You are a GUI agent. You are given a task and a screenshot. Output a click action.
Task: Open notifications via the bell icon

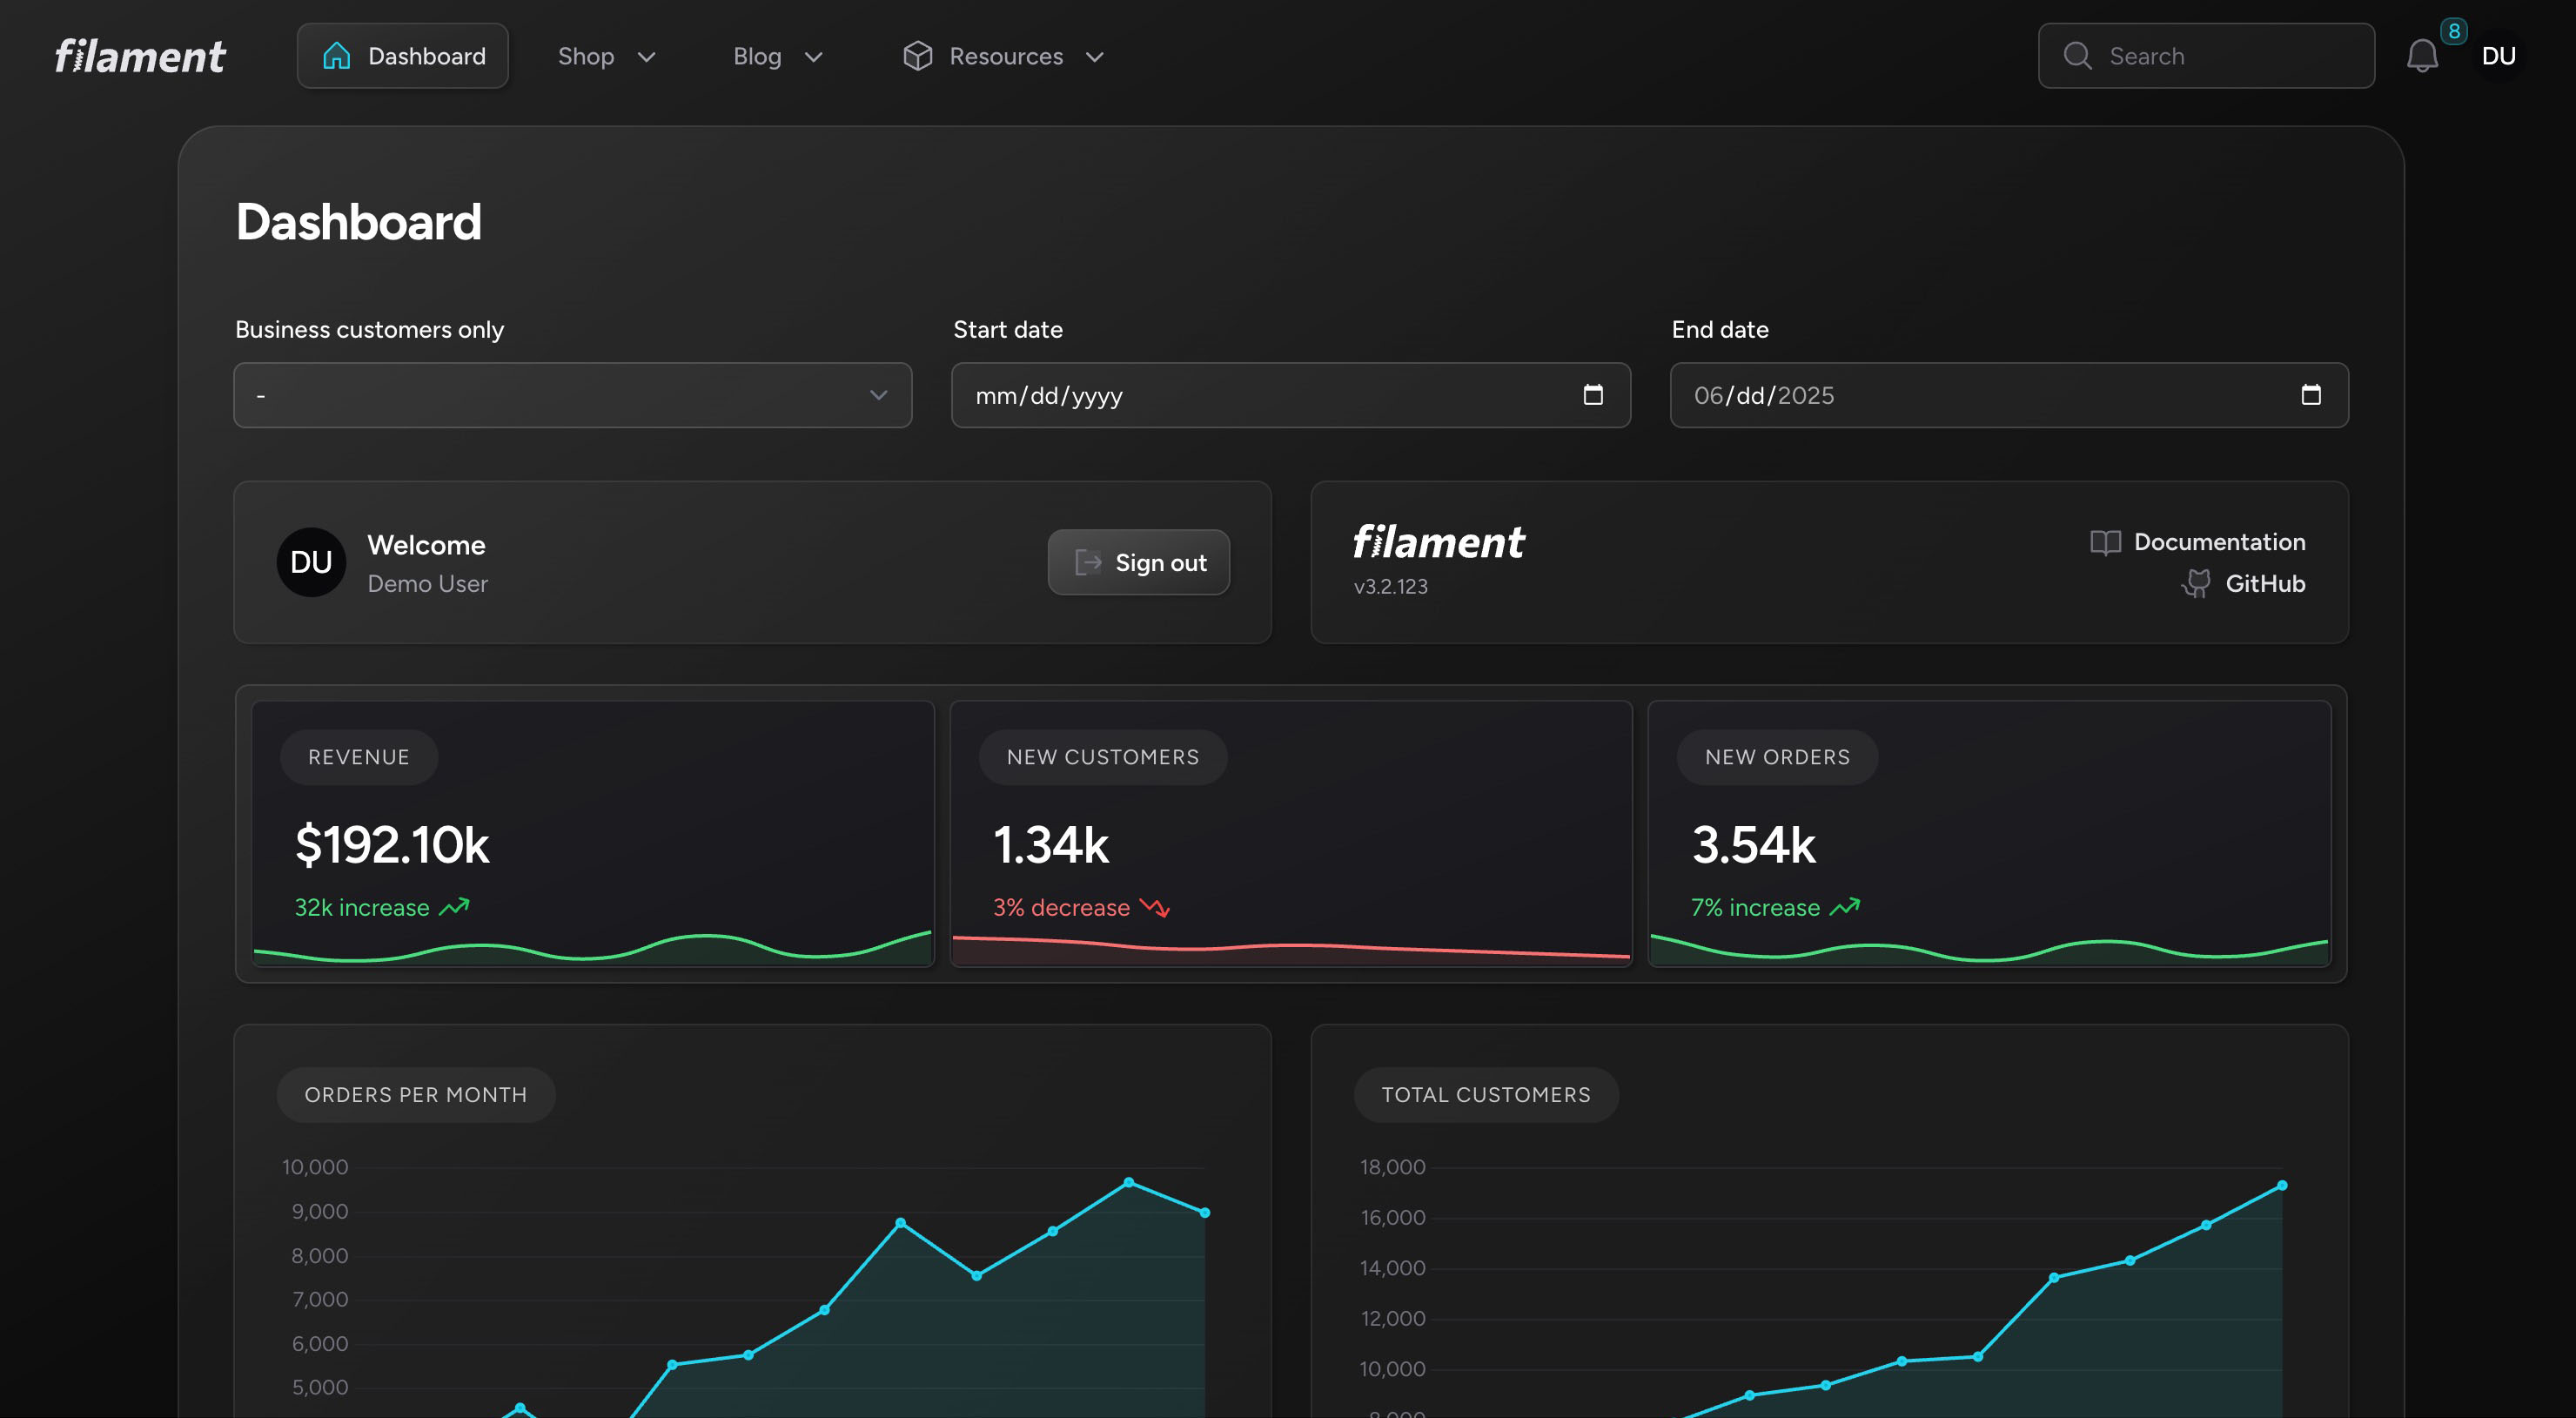pyautogui.click(x=2422, y=56)
